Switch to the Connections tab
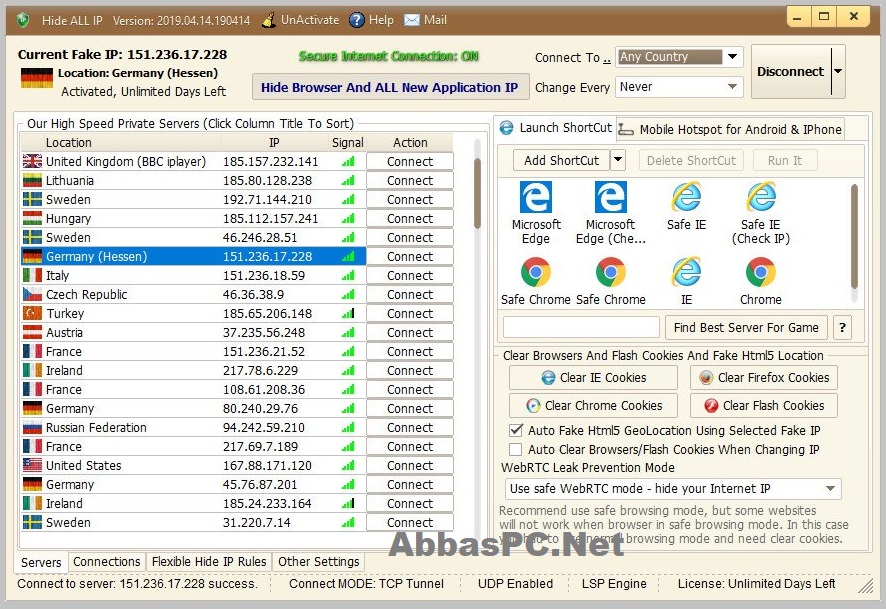This screenshot has height=609, width=886. click(x=107, y=562)
